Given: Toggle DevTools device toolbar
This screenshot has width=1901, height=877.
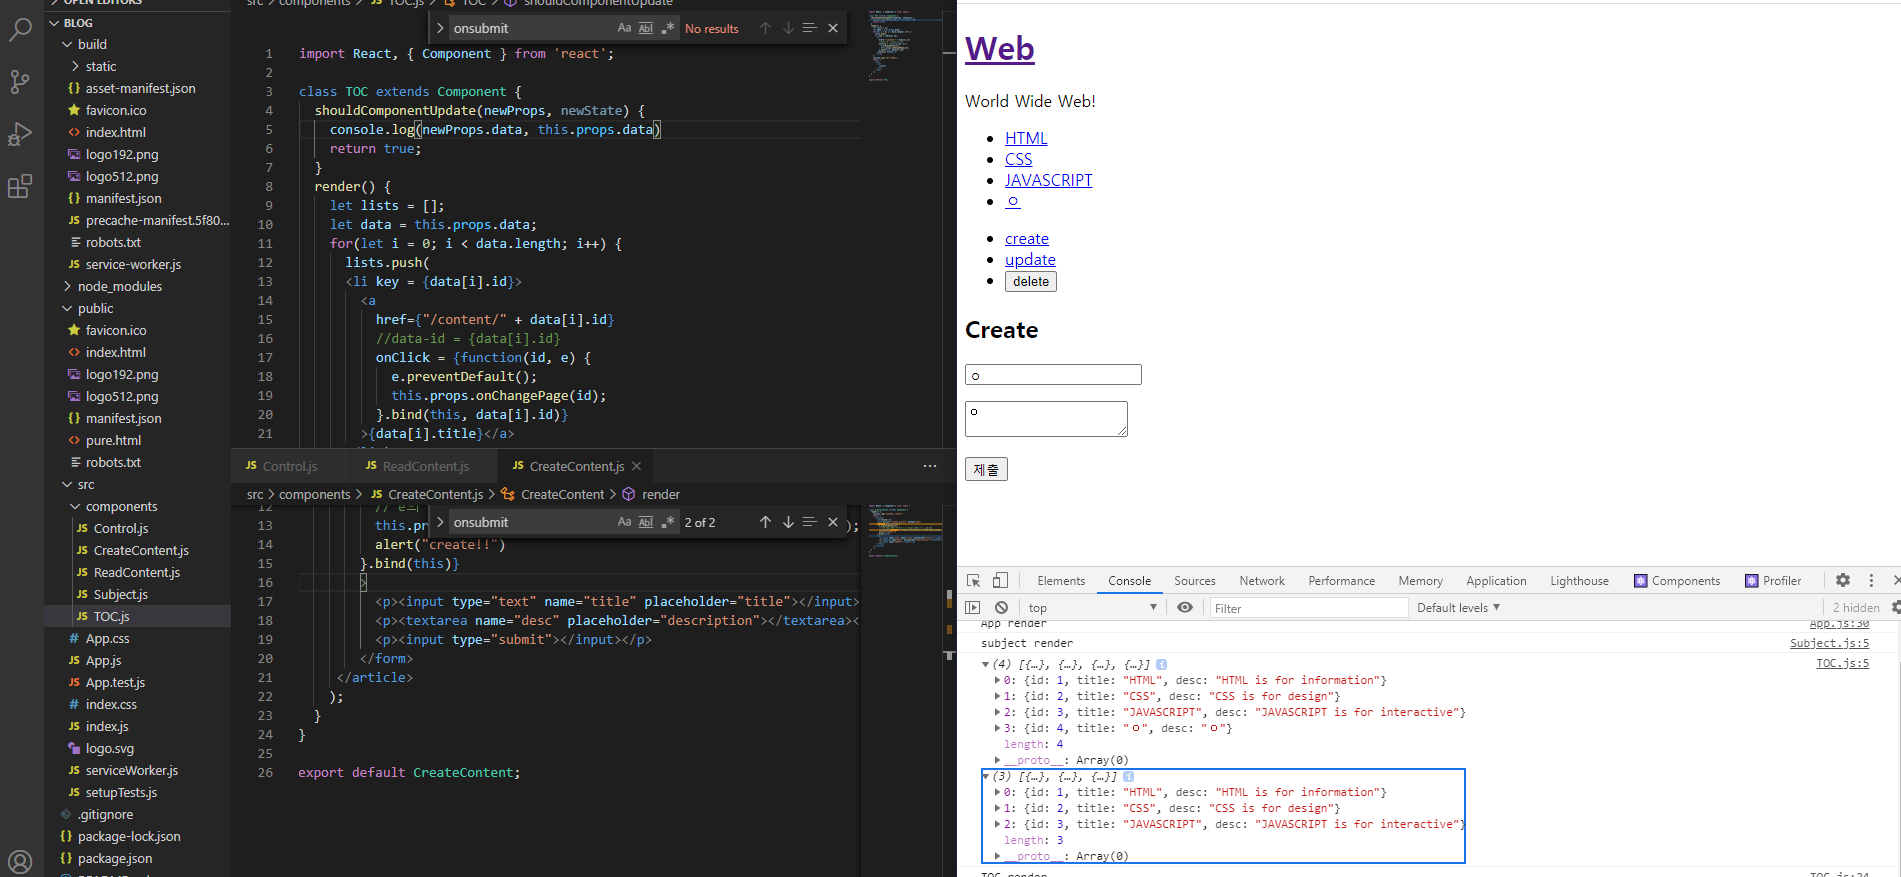Looking at the screenshot, I should click(1000, 580).
